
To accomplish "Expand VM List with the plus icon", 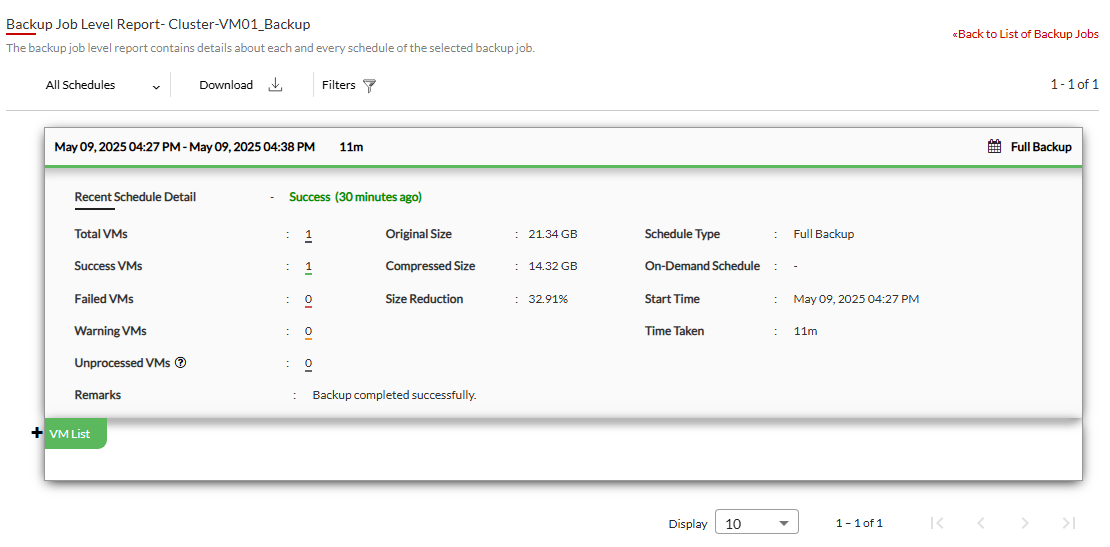I will [38, 433].
